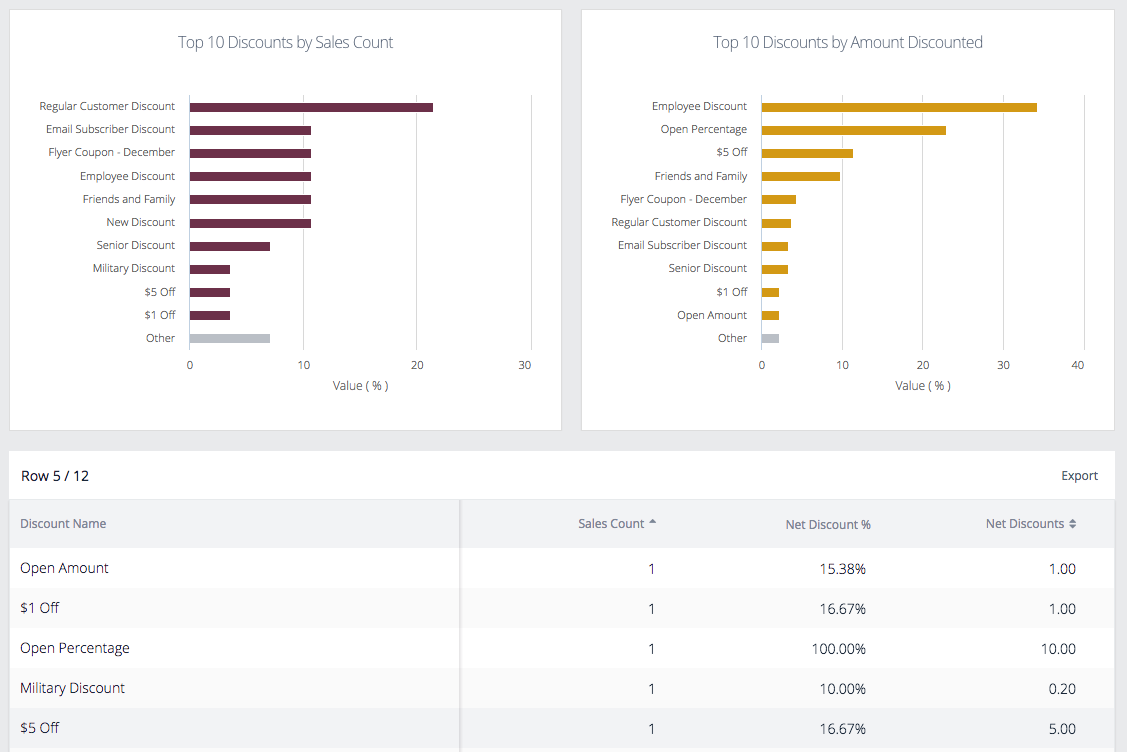The width and height of the screenshot is (1127, 752).
Task: Open the "$5 Off" discount details
Action: (x=38, y=728)
